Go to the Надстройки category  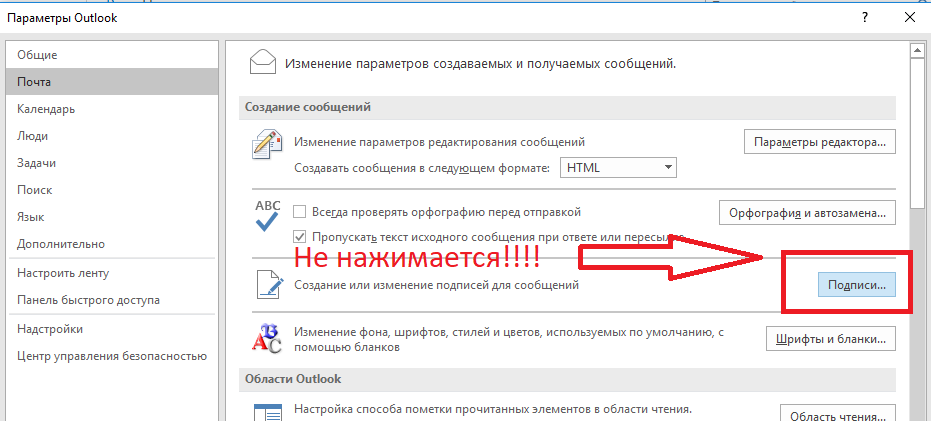coord(111,329)
